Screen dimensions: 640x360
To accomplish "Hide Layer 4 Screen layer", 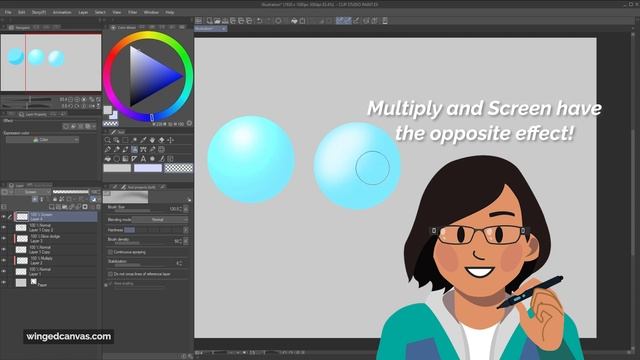I will tap(4, 216).
